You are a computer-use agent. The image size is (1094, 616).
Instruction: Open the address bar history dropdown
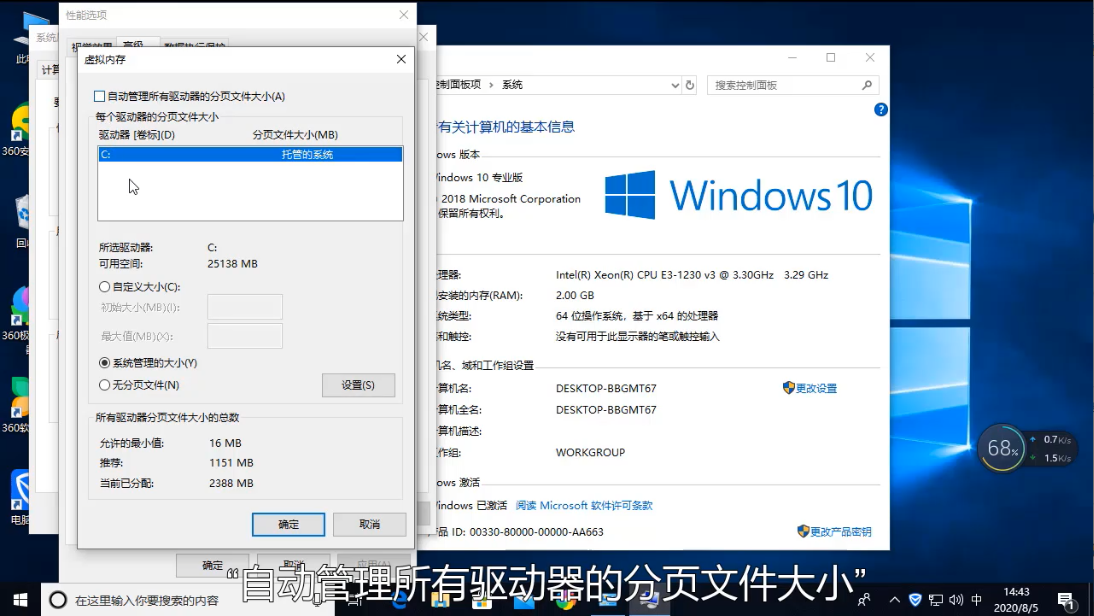675,85
